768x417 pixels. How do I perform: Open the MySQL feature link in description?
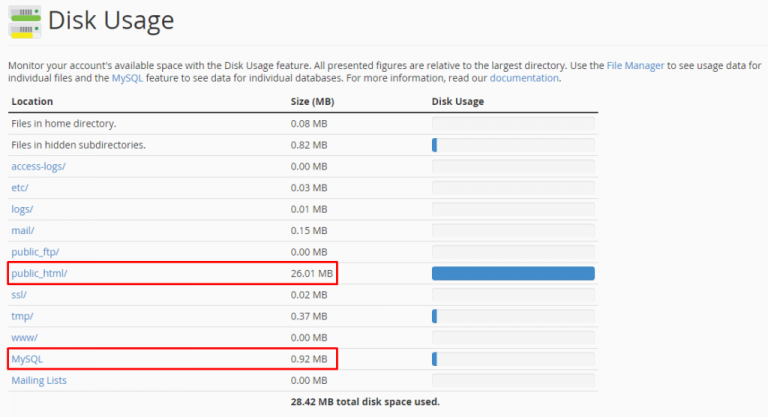pyautogui.click(x=126, y=78)
